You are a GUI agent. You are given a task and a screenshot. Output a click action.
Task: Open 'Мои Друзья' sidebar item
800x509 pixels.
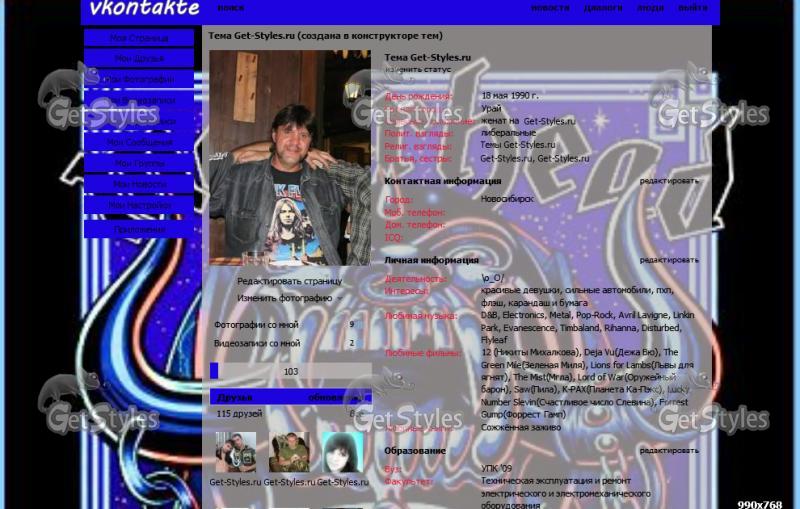coord(139,58)
